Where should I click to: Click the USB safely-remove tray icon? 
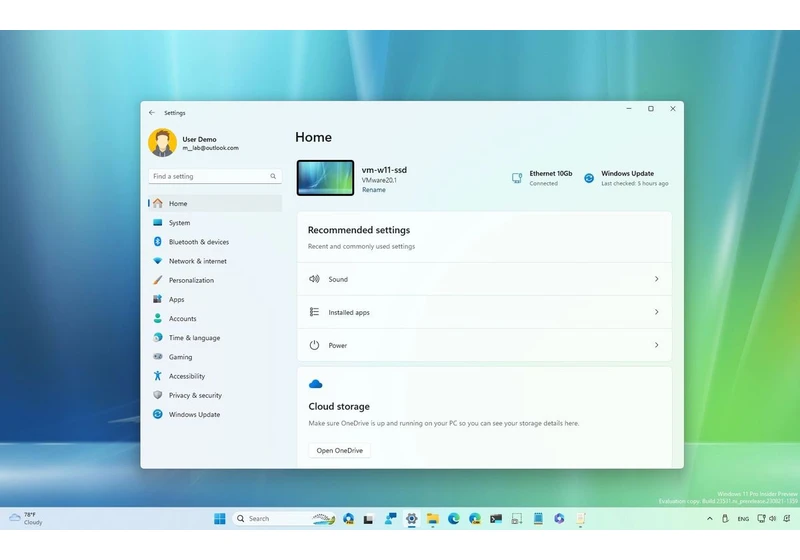coord(725,519)
